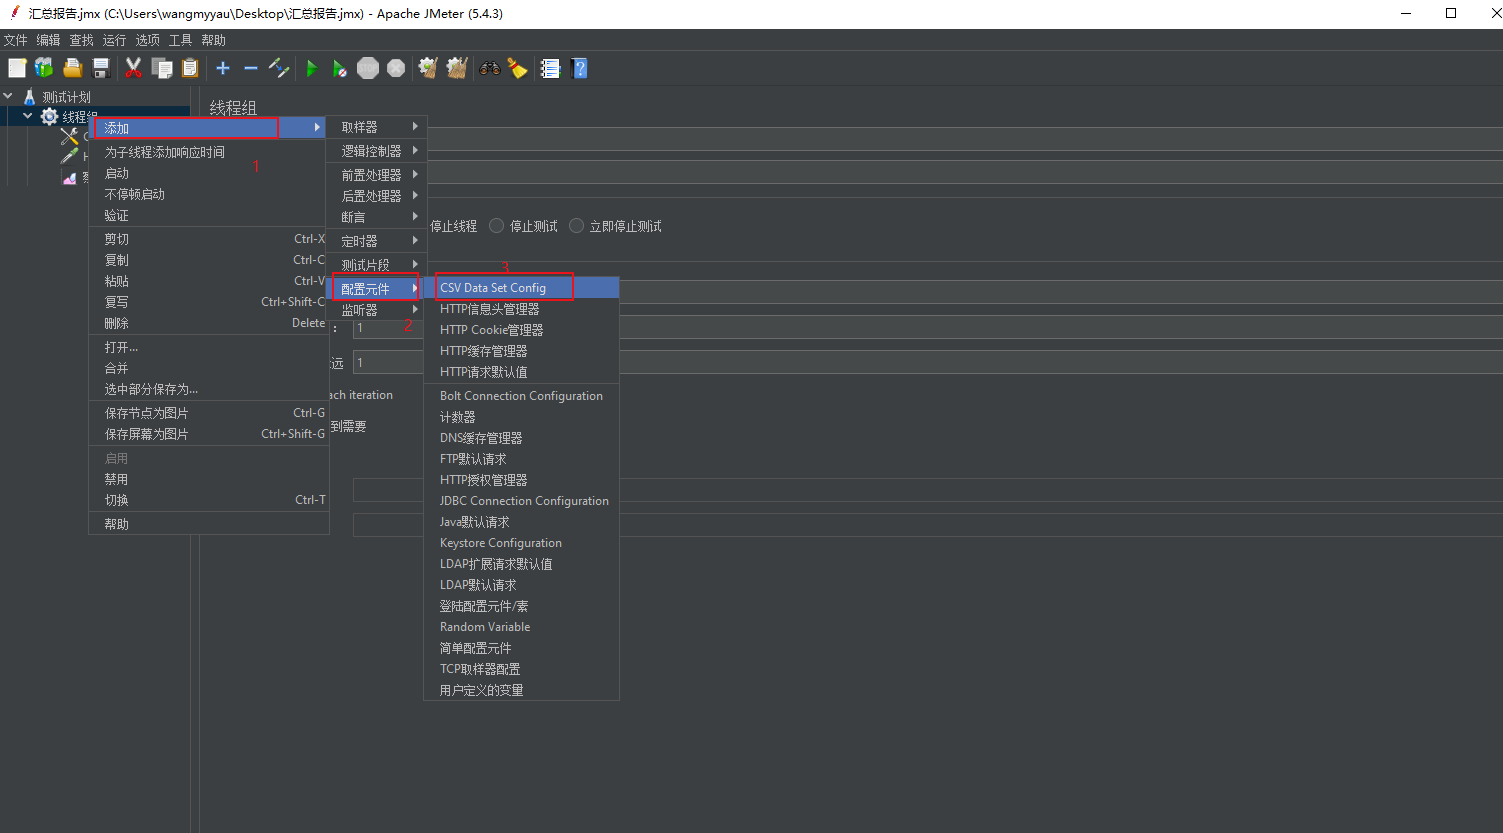Viewport: 1503px width, 833px height.
Task: Select the 测试计划 flask icon in tree
Action: tap(30, 96)
